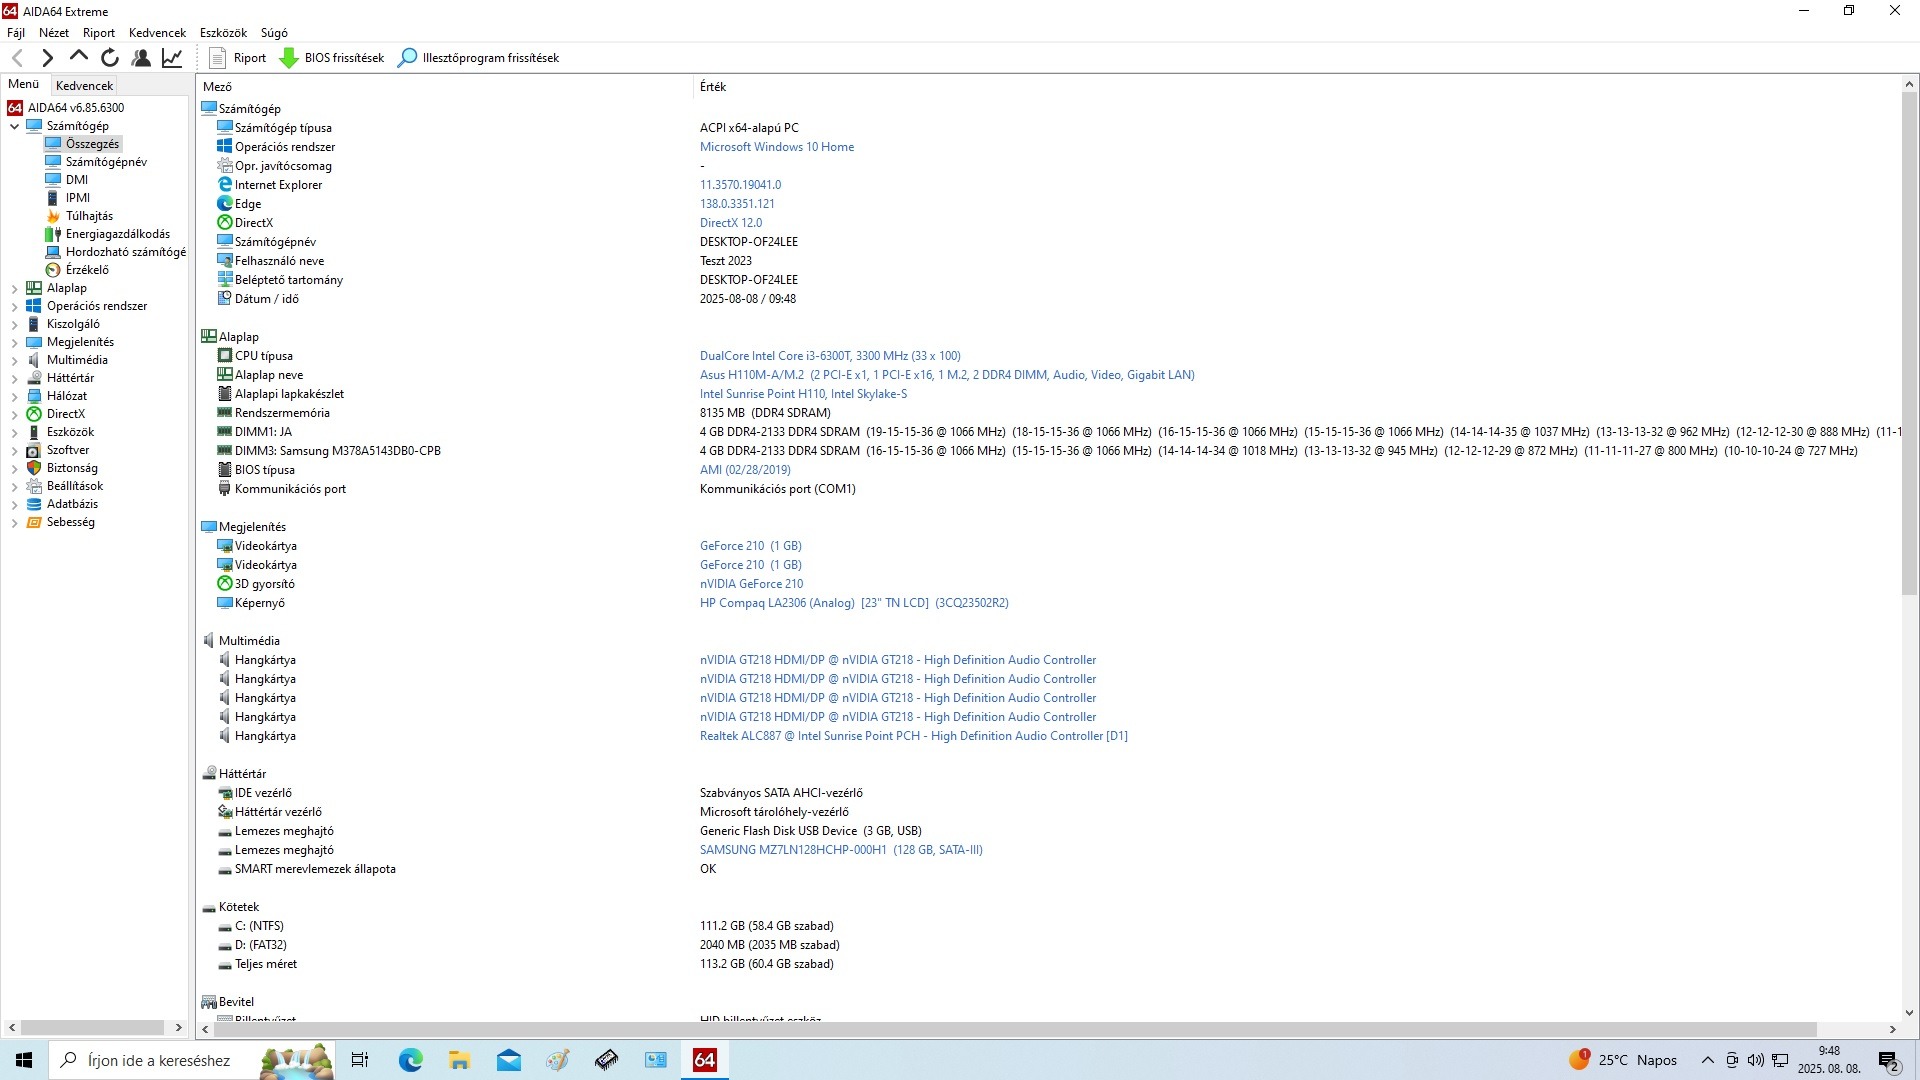Open the Eszközök menu
Screen dimensions: 1920x1080
point(223,33)
